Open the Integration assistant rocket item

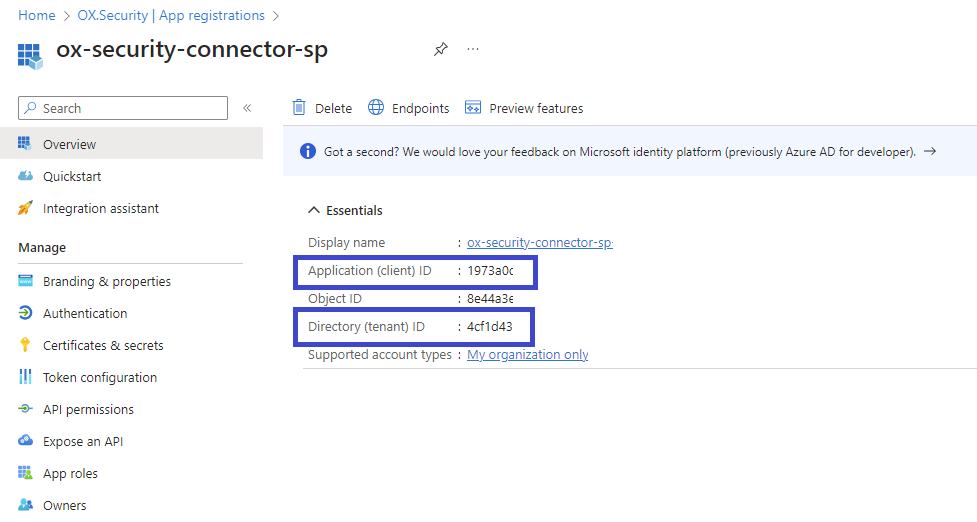(x=100, y=208)
